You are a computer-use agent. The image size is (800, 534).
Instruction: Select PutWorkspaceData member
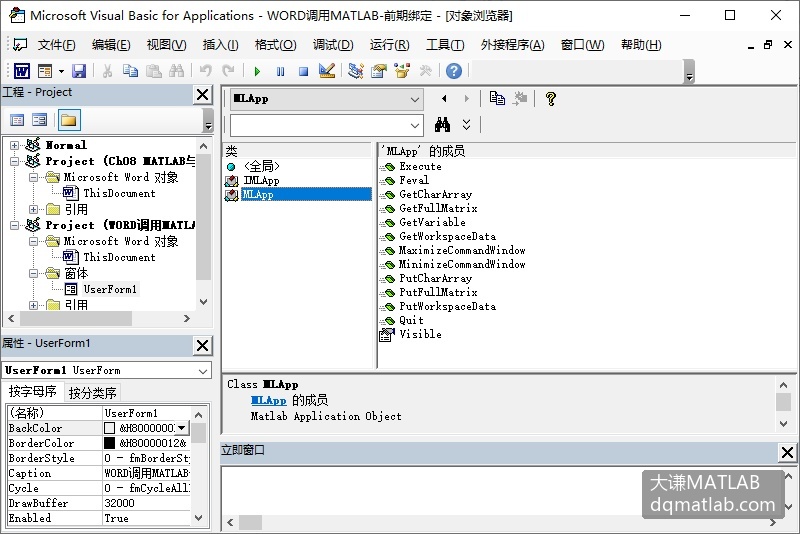point(447,306)
